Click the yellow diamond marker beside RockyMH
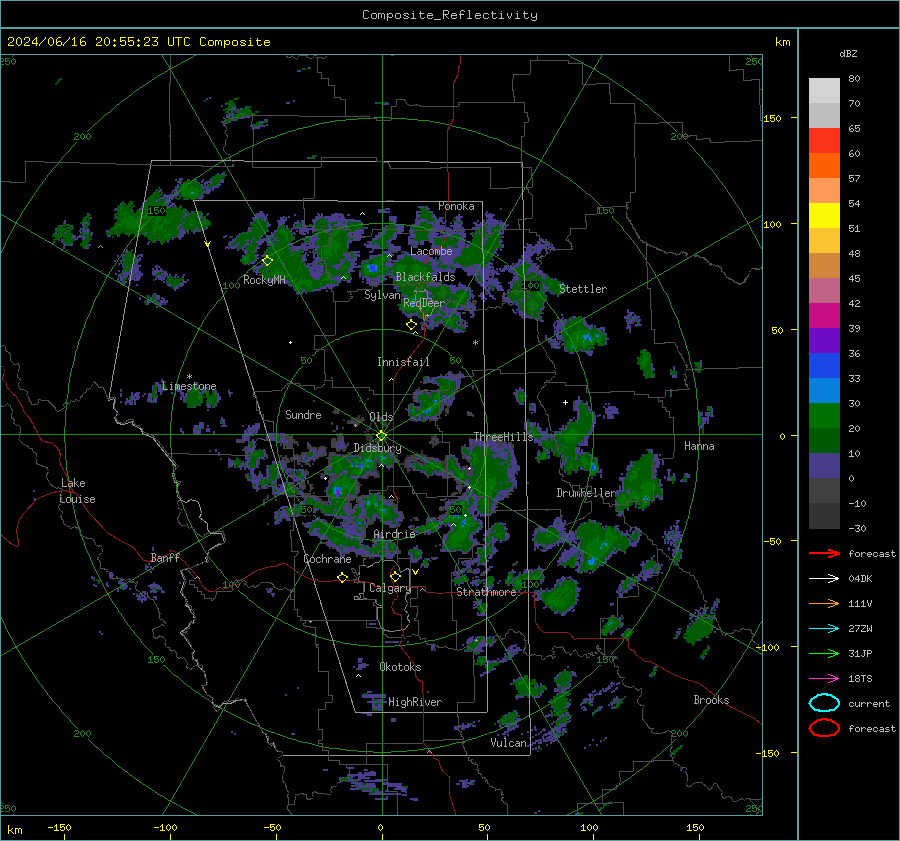Image resolution: width=900 pixels, height=841 pixels. click(267, 261)
